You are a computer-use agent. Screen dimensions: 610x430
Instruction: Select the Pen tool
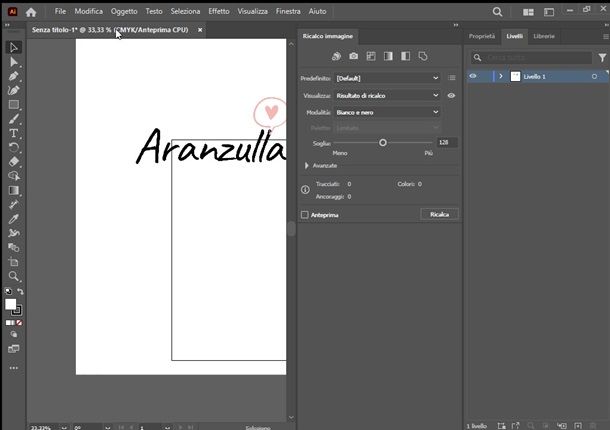click(x=14, y=76)
